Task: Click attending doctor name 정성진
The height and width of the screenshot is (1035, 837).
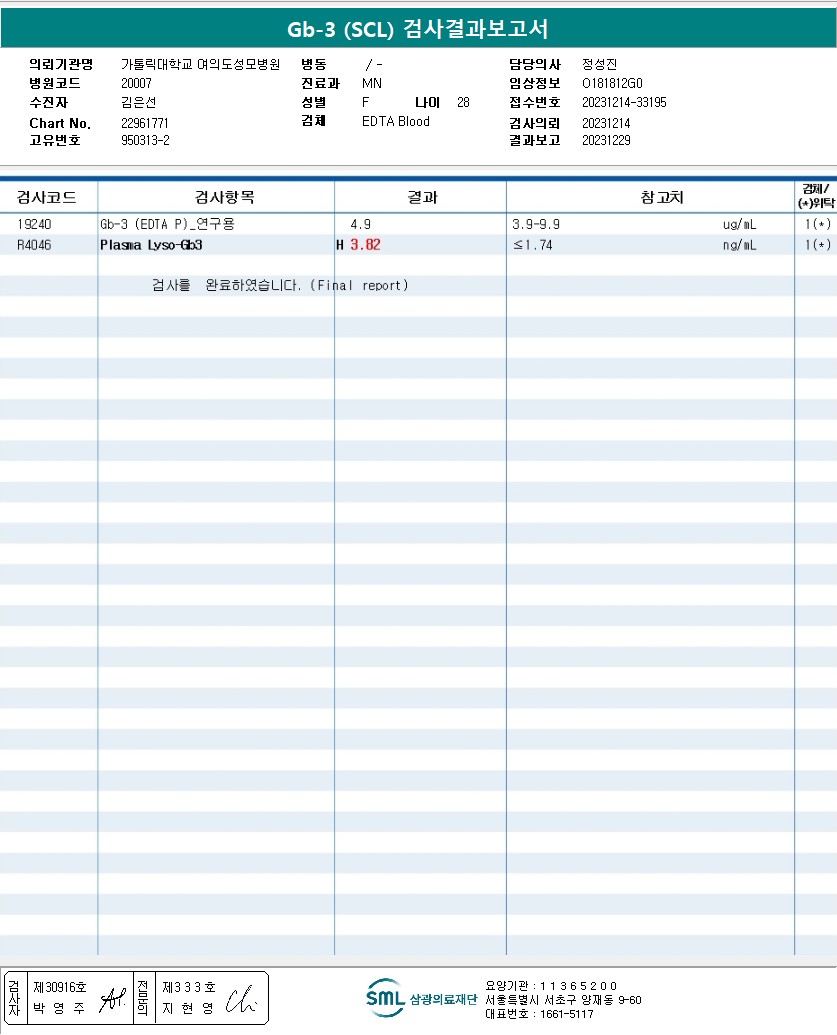Action: pos(599,64)
